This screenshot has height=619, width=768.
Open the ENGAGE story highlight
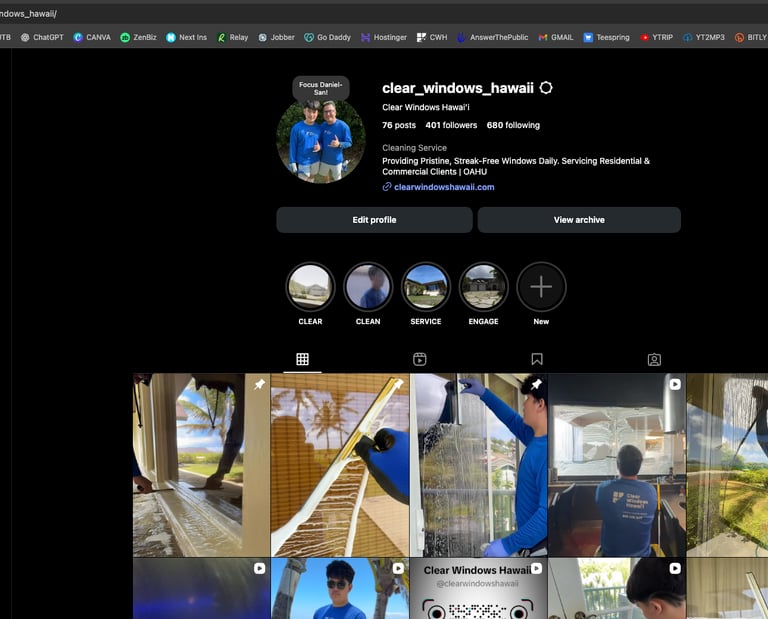click(x=483, y=287)
